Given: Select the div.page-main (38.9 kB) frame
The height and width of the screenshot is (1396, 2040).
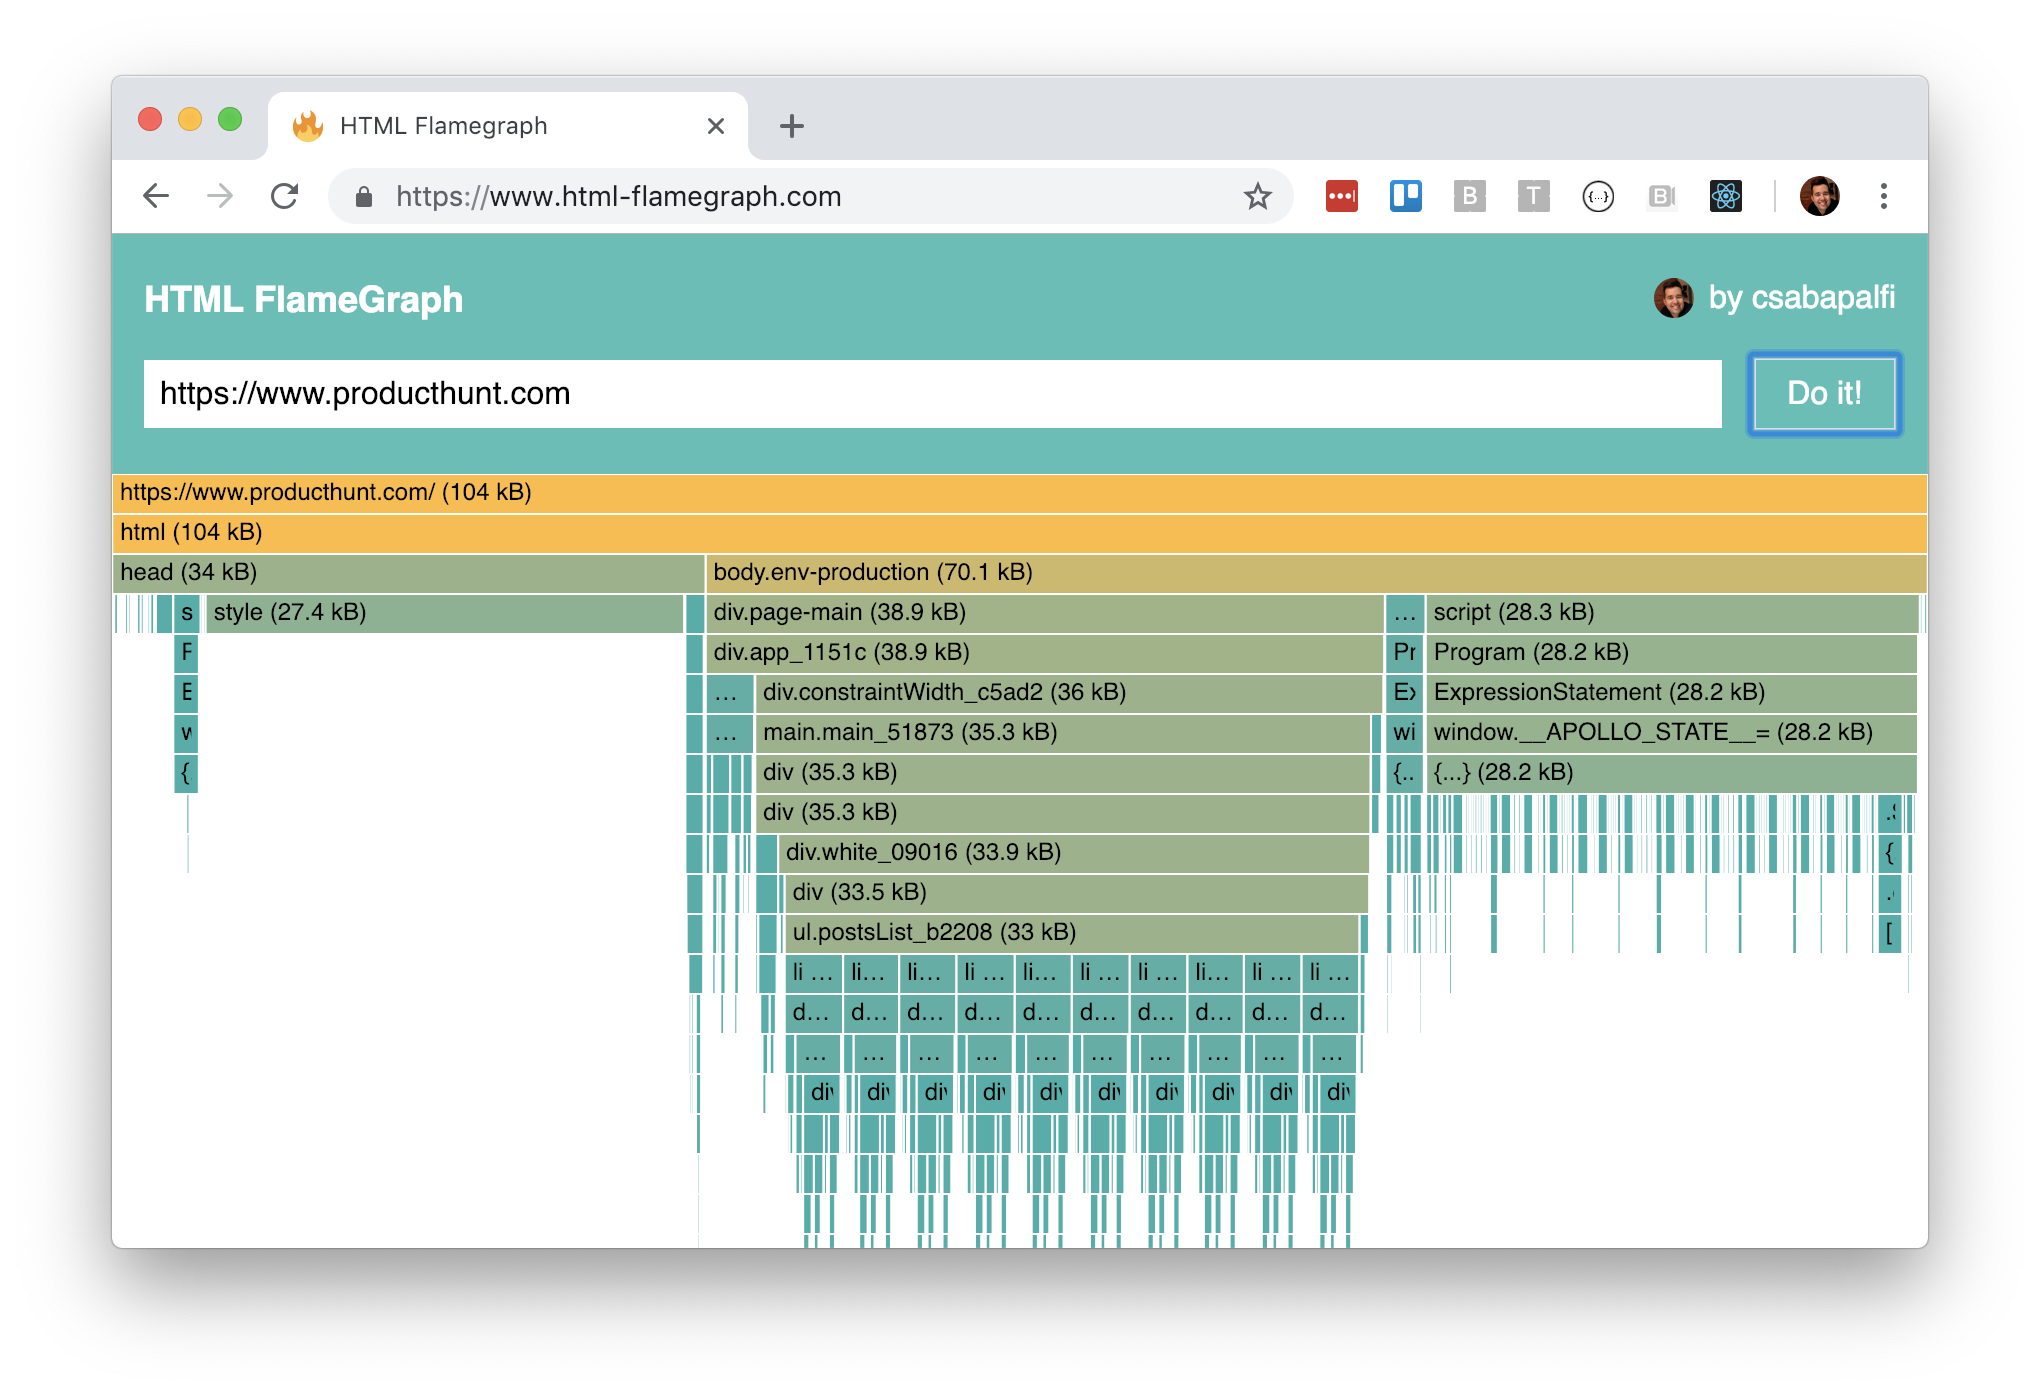Looking at the screenshot, I should (1000, 612).
